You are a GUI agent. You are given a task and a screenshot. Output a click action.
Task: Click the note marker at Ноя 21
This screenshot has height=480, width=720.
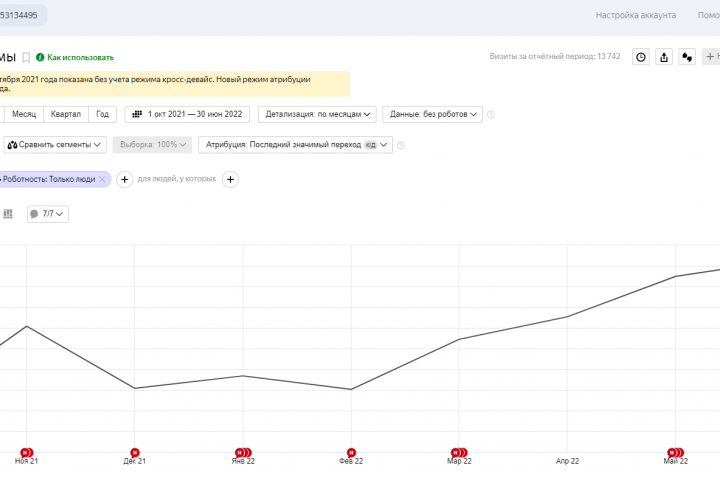pos(27,453)
